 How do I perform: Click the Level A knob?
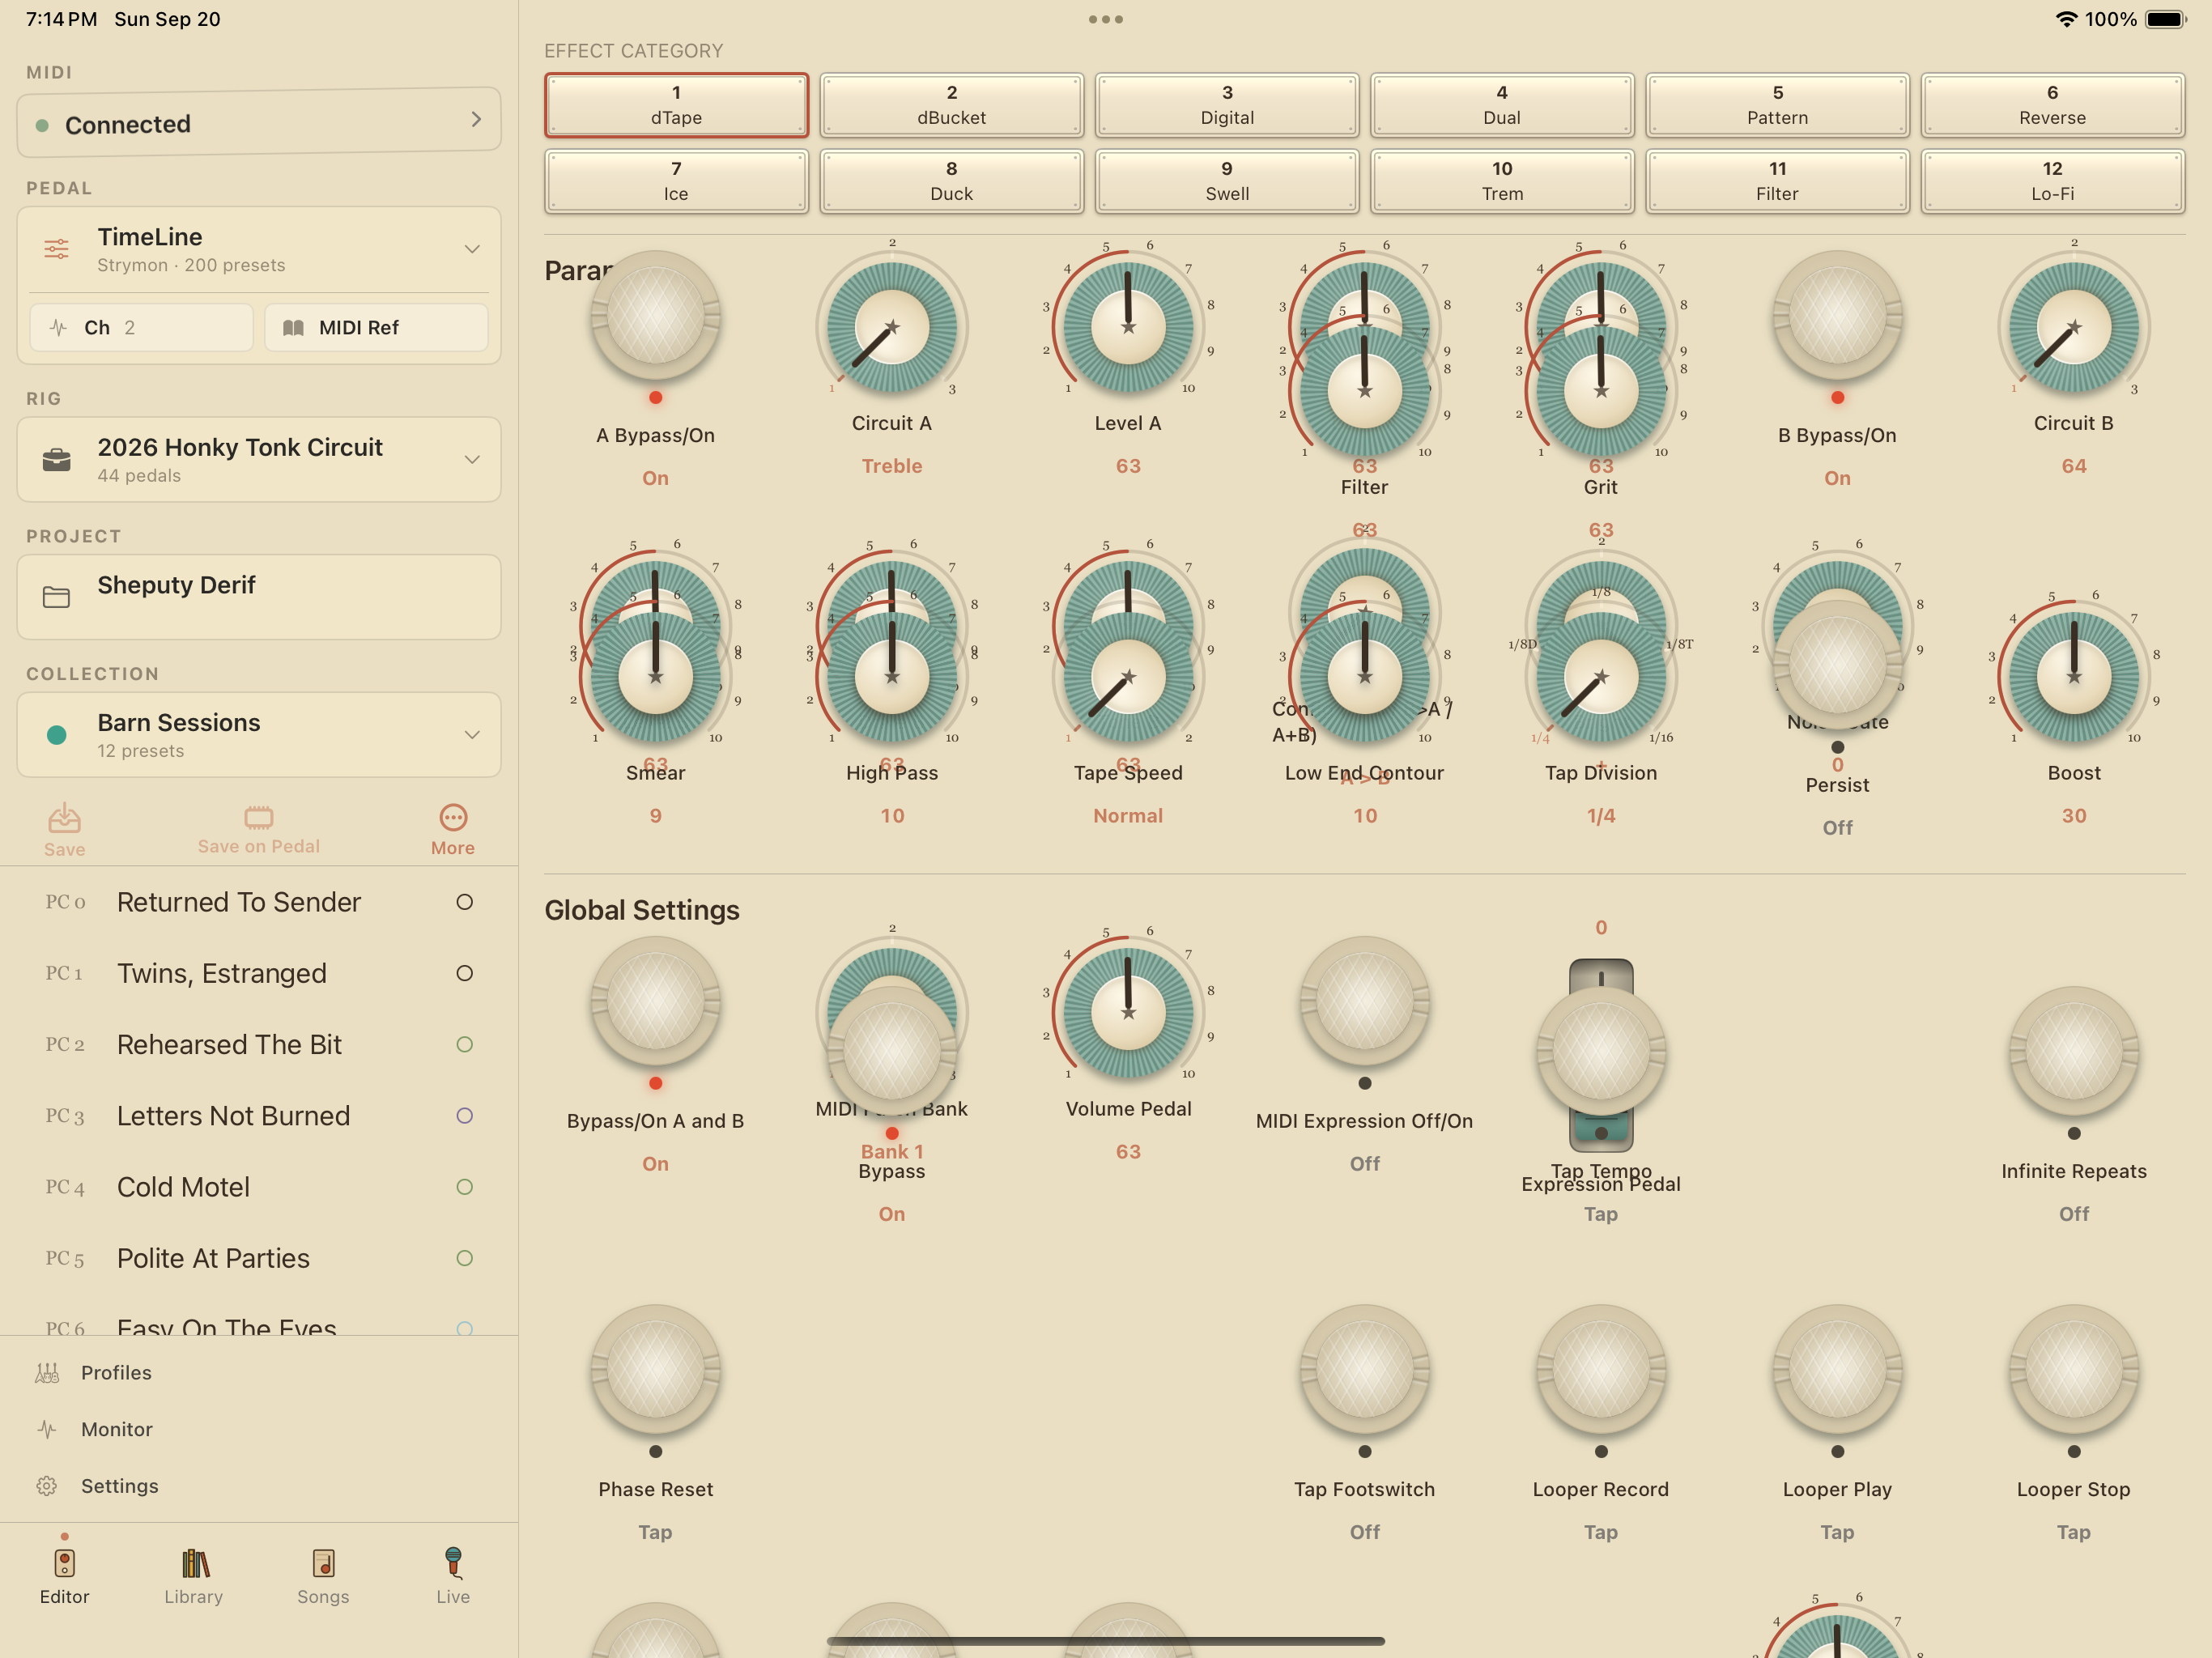point(1128,327)
